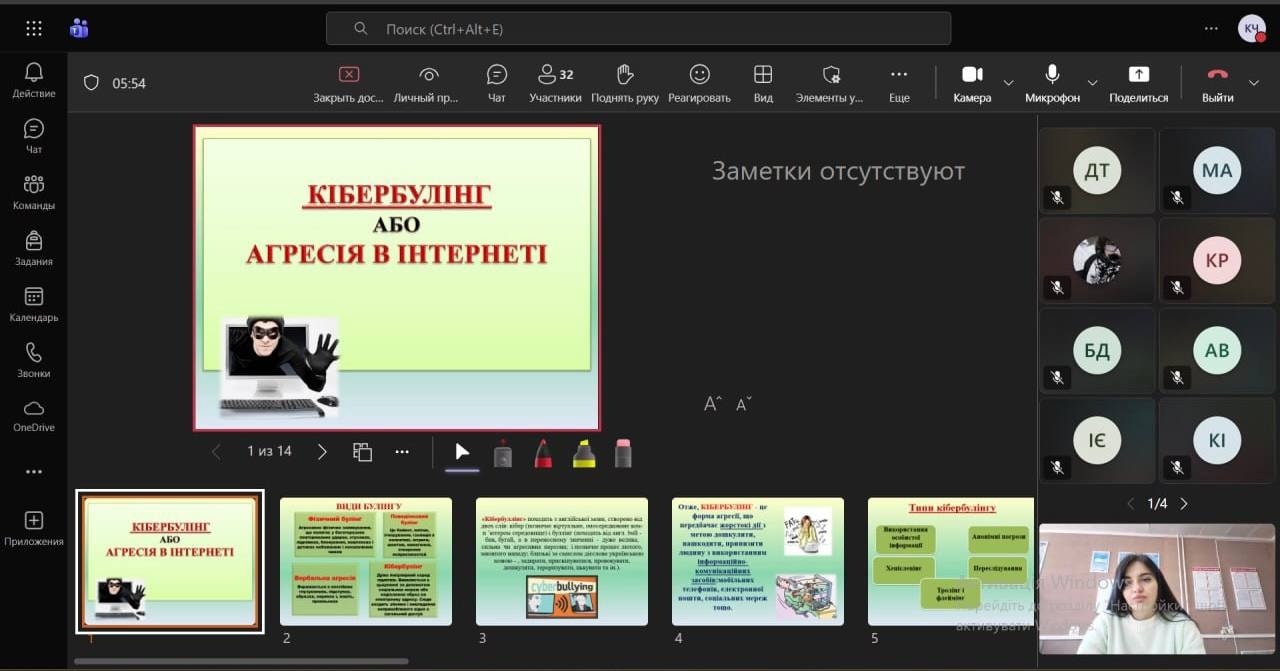Open the meeting Chat panel
Screen dimensions: 1280x671
[497, 75]
